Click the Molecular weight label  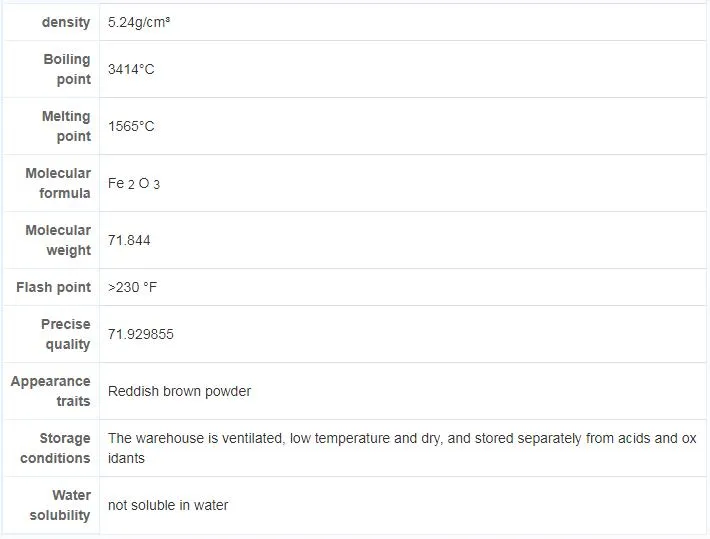click(x=58, y=240)
